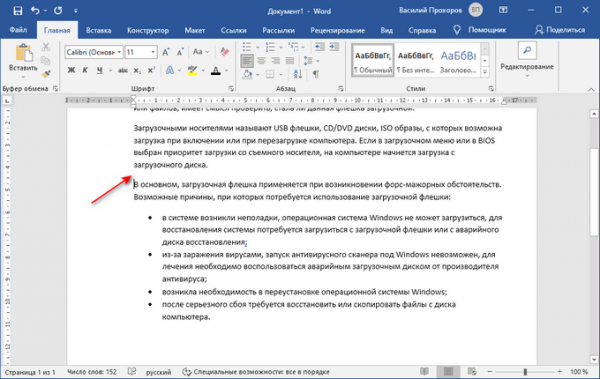Apply the Обычный style

[x=373, y=61]
